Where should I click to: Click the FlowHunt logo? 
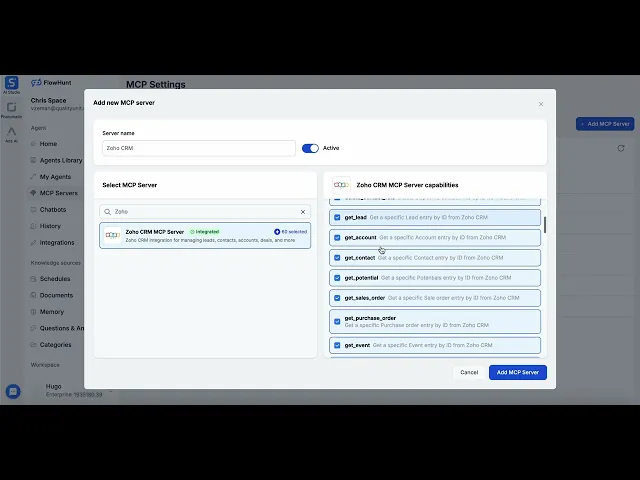[x=51, y=82]
